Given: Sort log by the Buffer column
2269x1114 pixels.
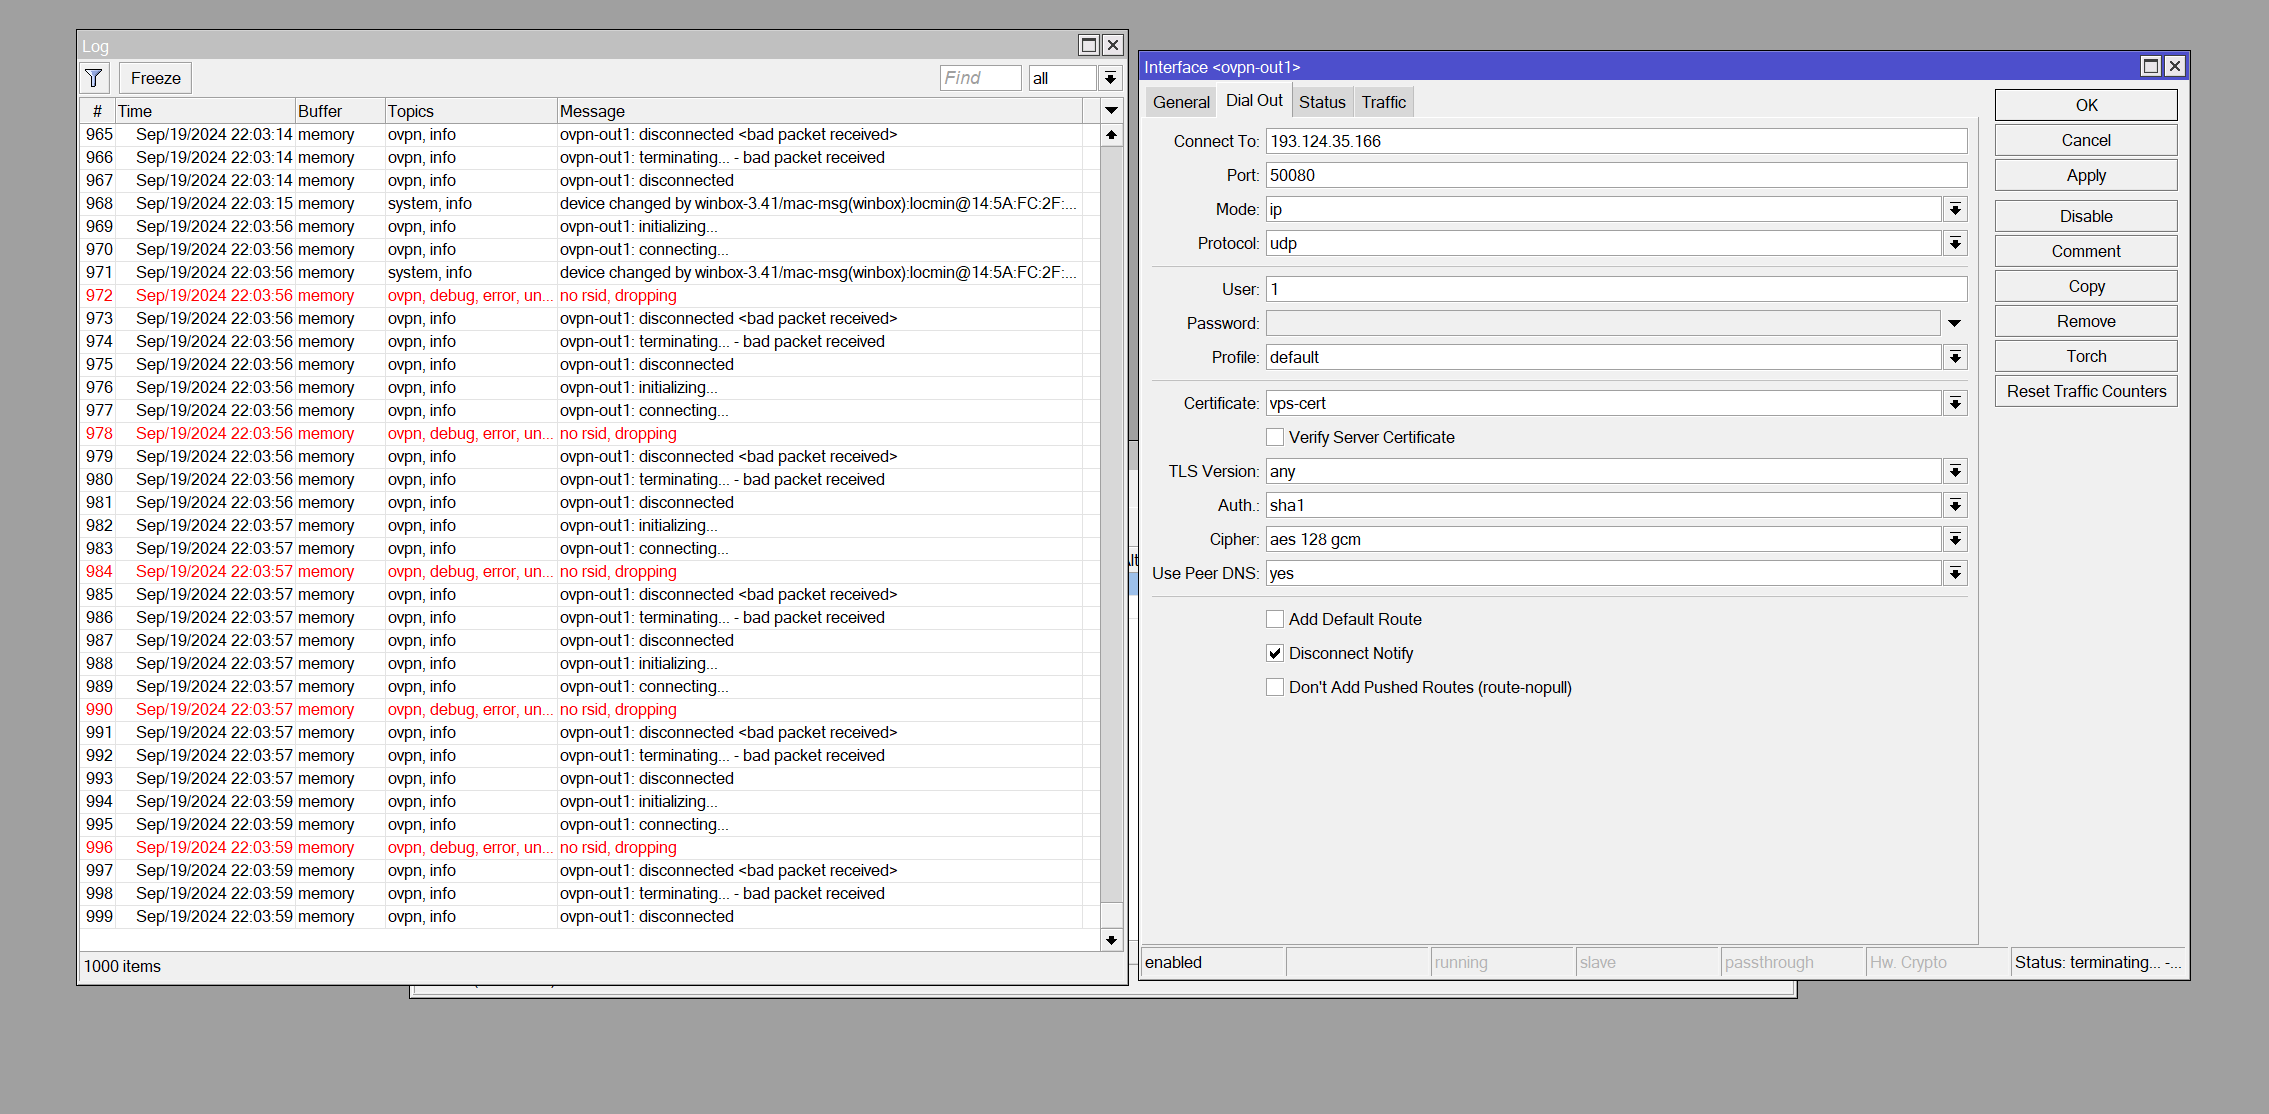Looking at the screenshot, I should coord(340,111).
